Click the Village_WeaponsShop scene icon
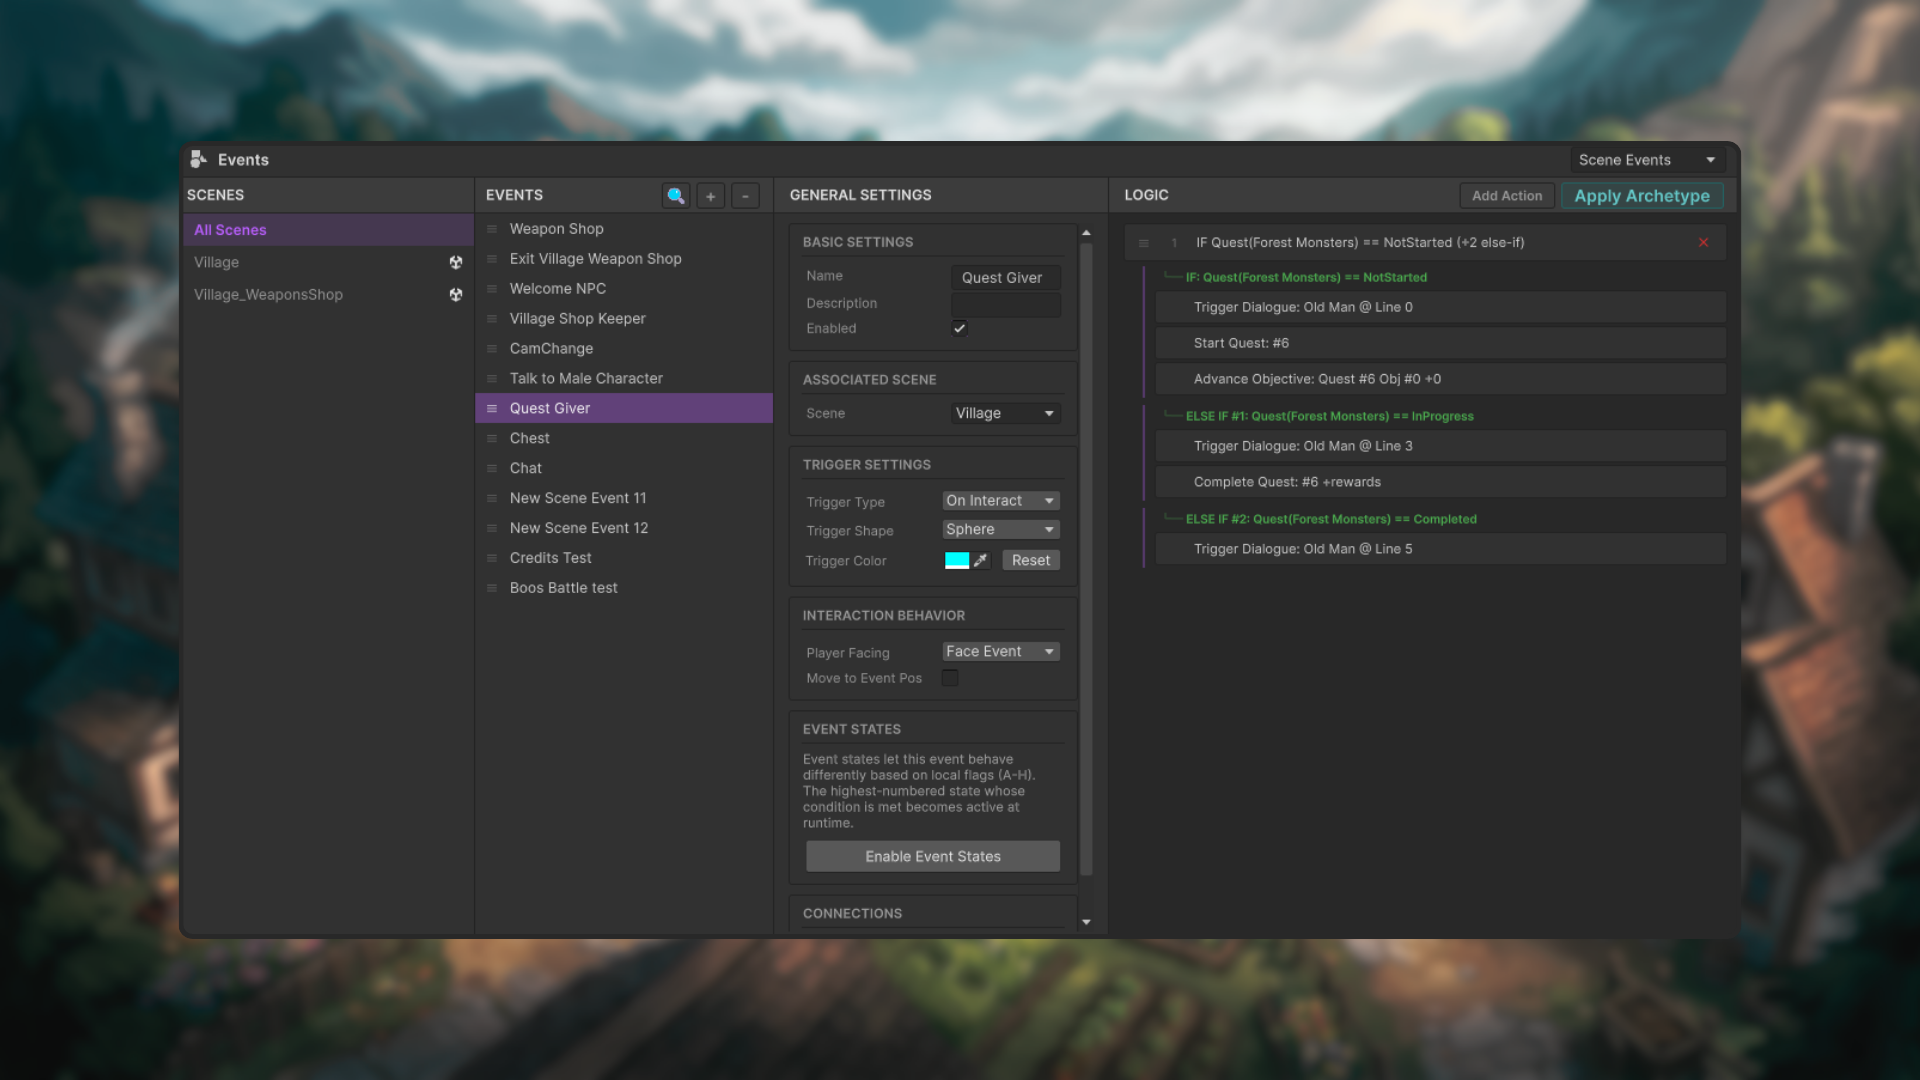Screen dimensions: 1920x1080 click(456, 295)
